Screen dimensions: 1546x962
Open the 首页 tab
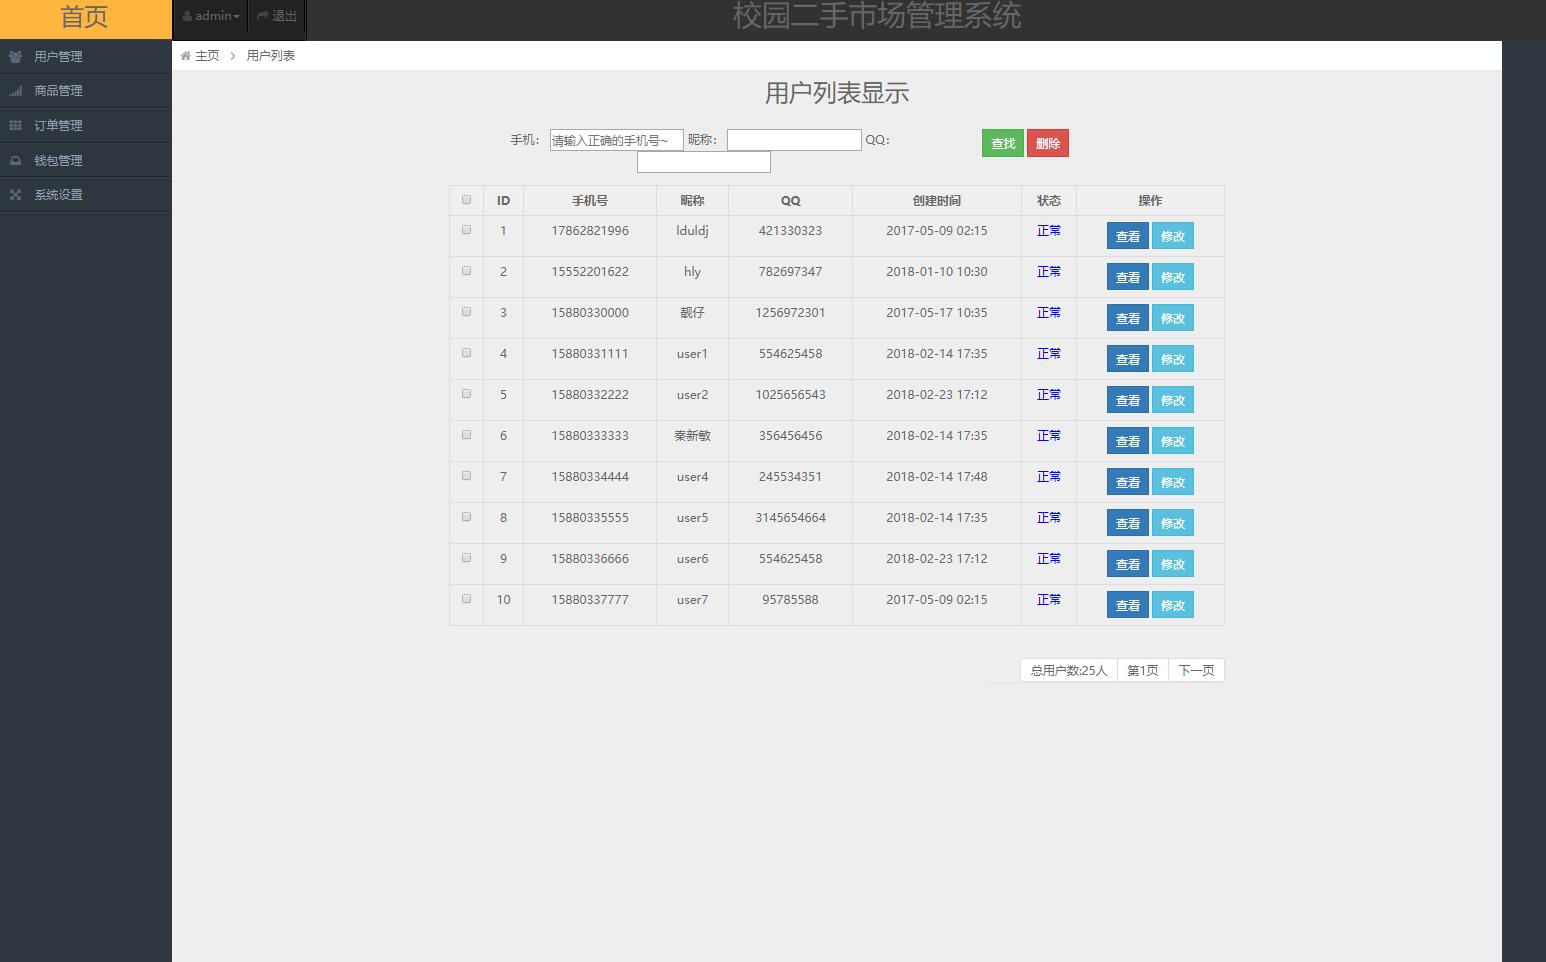(x=85, y=18)
